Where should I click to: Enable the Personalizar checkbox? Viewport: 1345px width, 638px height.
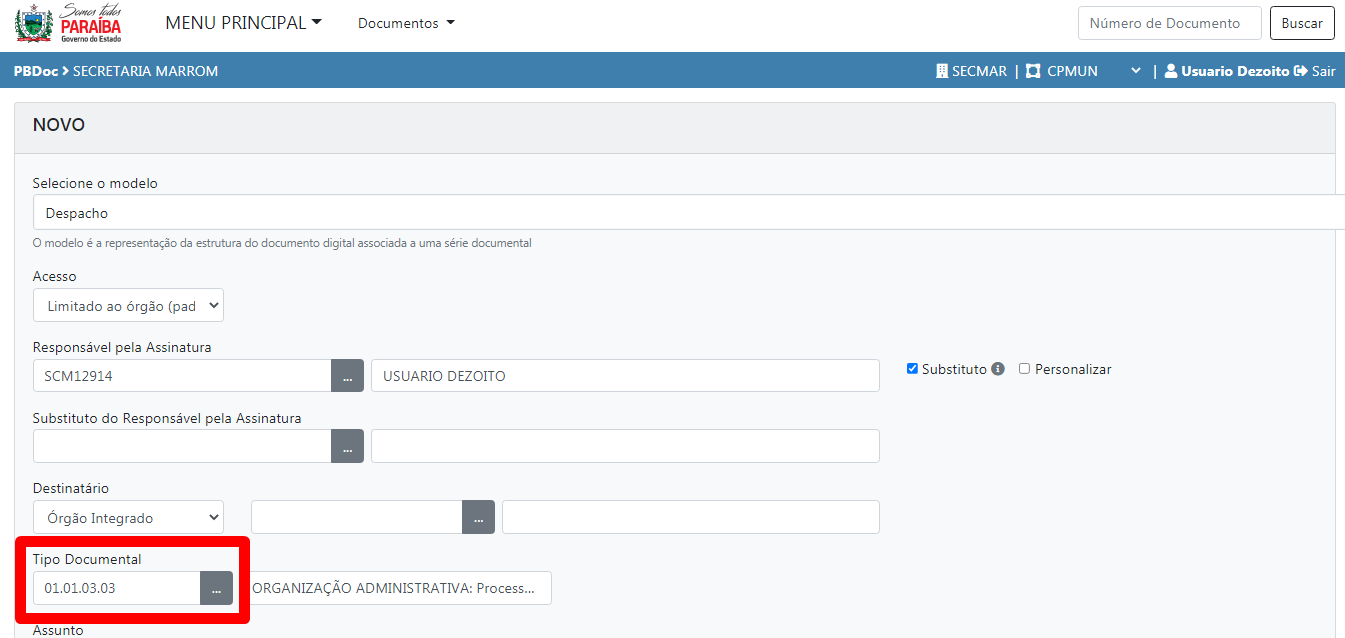(1024, 369)
